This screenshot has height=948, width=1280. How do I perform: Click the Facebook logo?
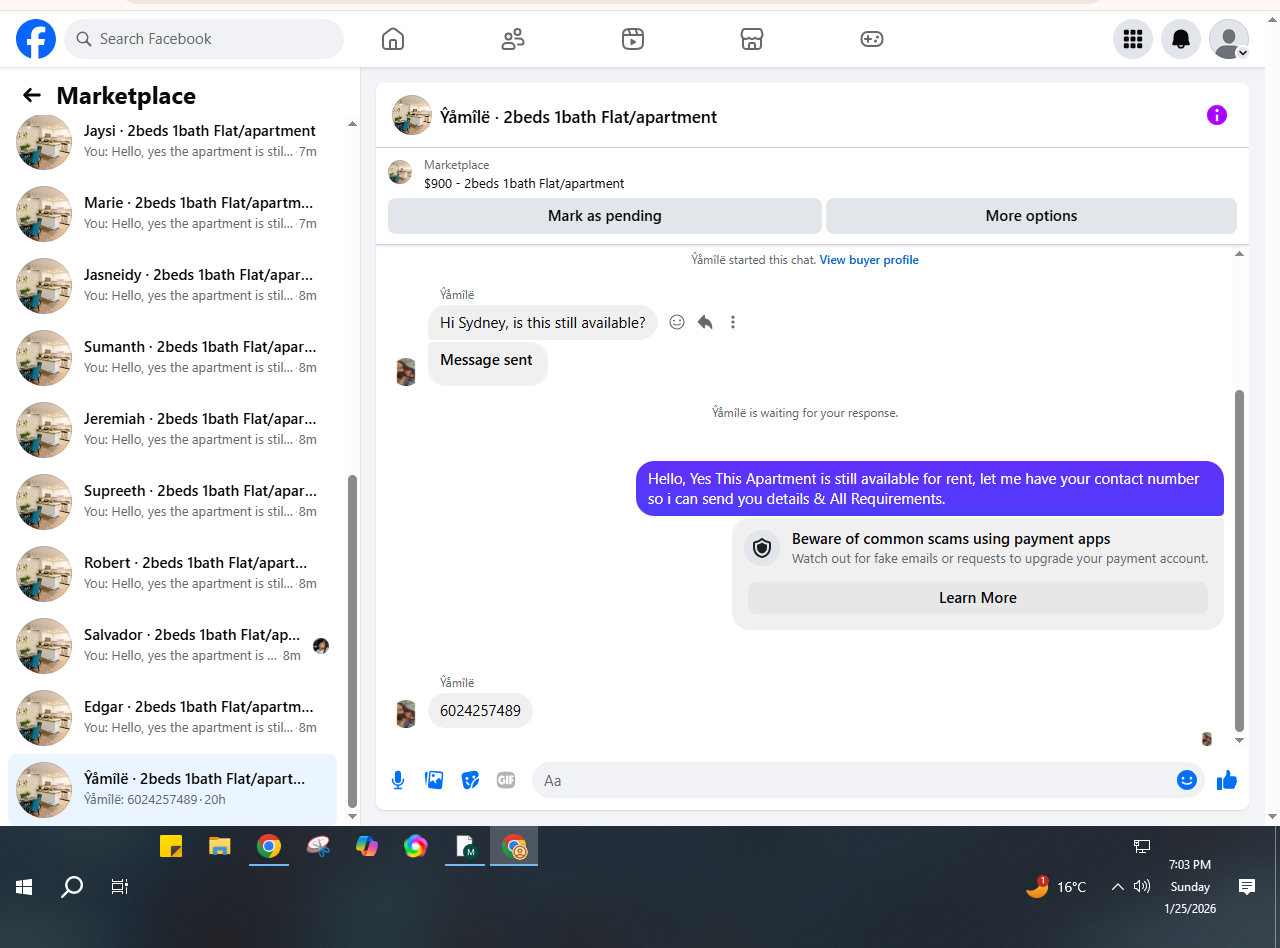36,39
